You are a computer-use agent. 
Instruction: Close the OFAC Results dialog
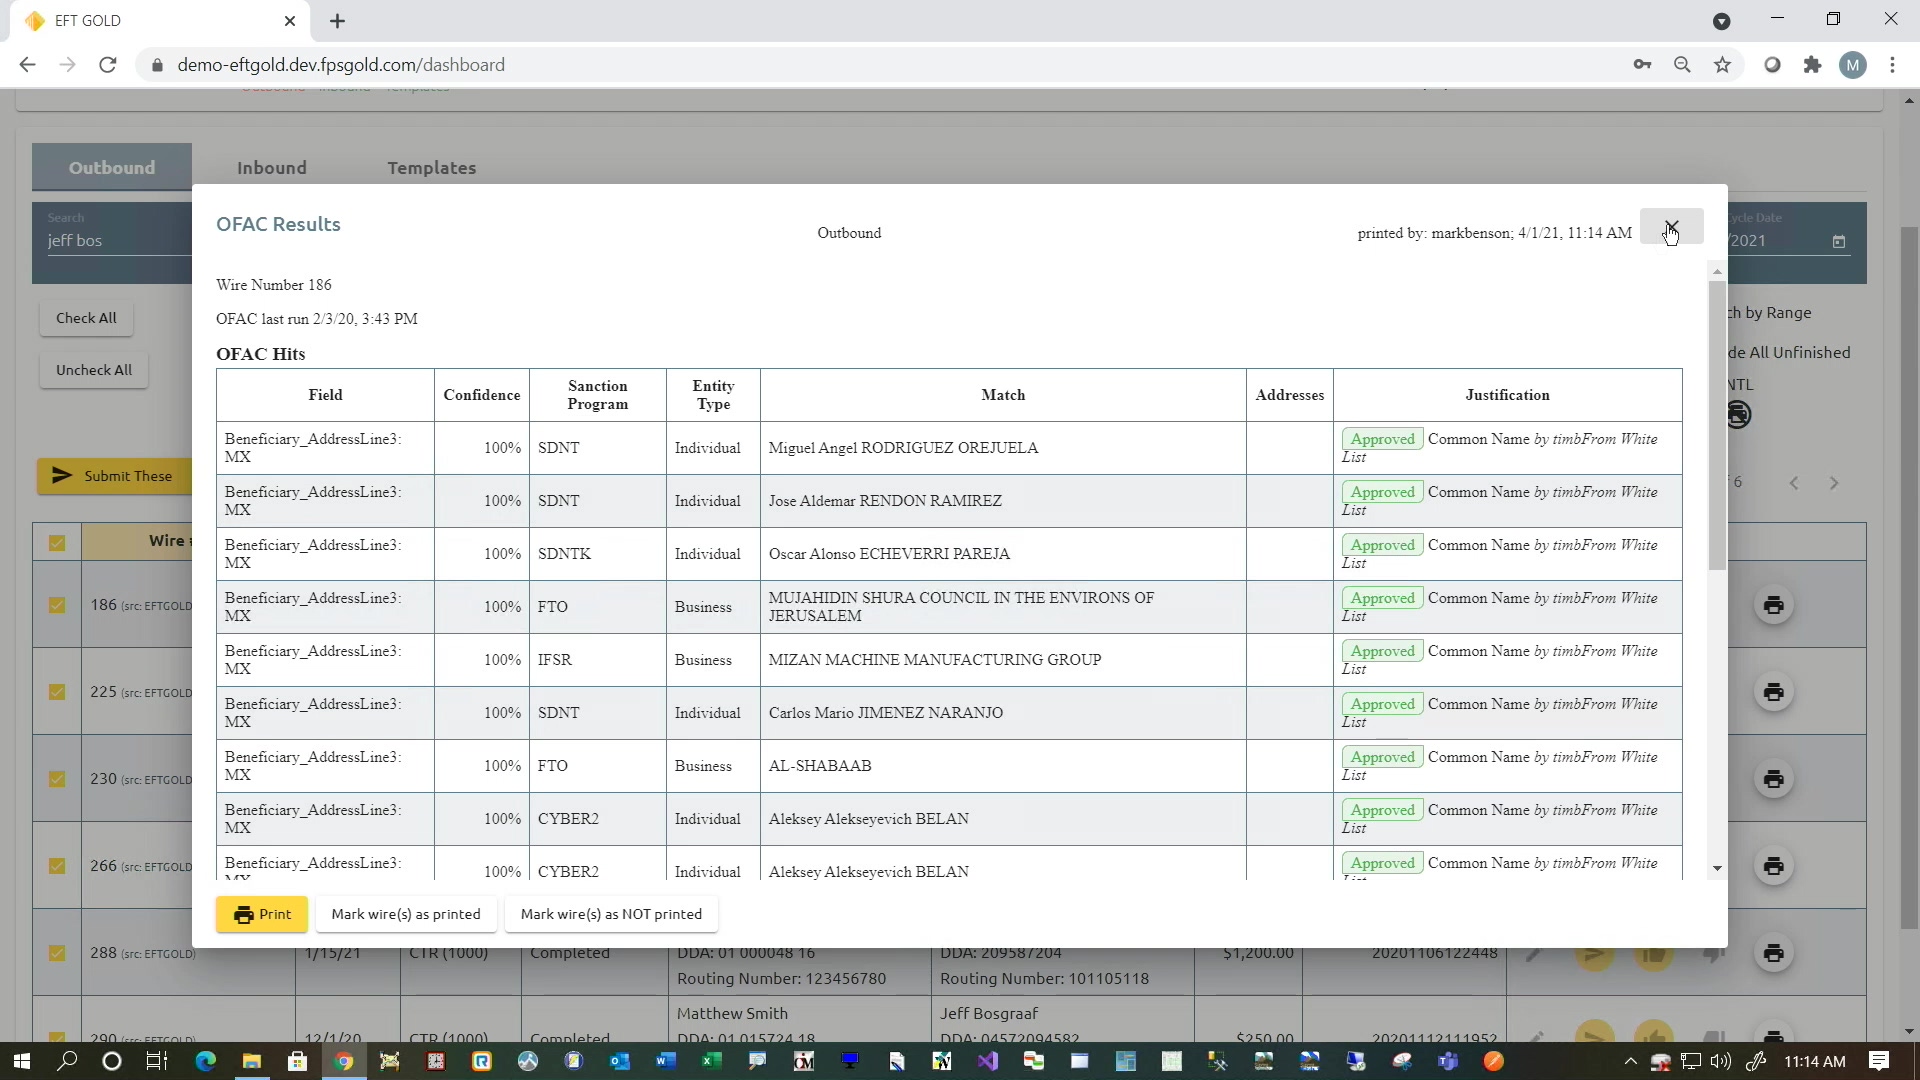click(1671, 227)
